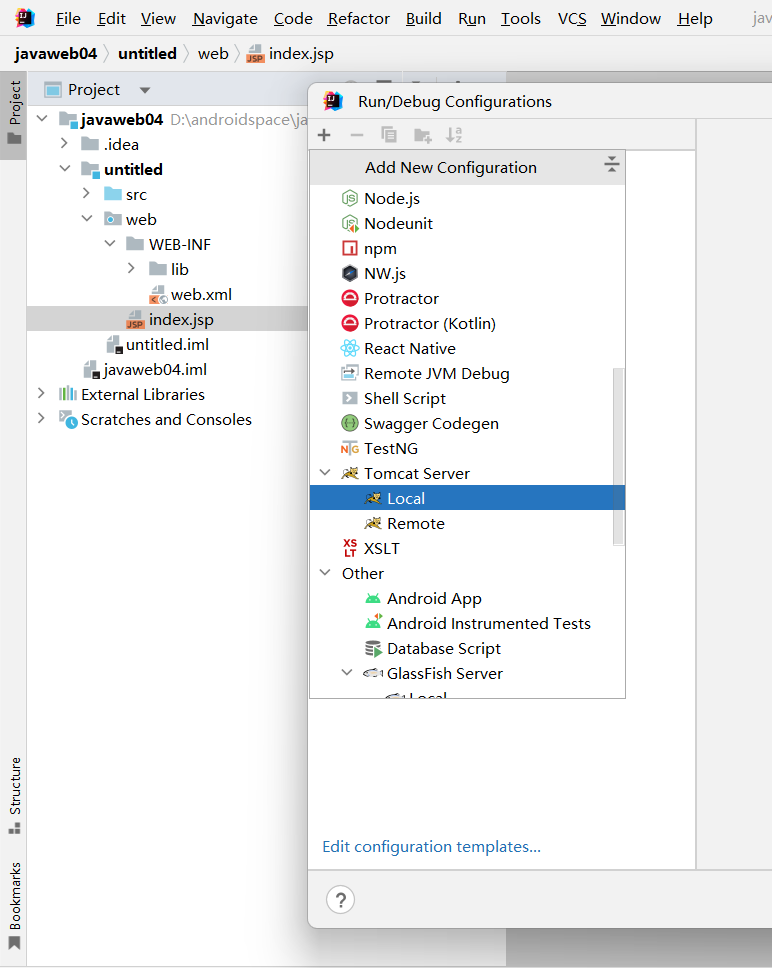Open the Tools menu
772x968 pixels.
click(520, 19)
